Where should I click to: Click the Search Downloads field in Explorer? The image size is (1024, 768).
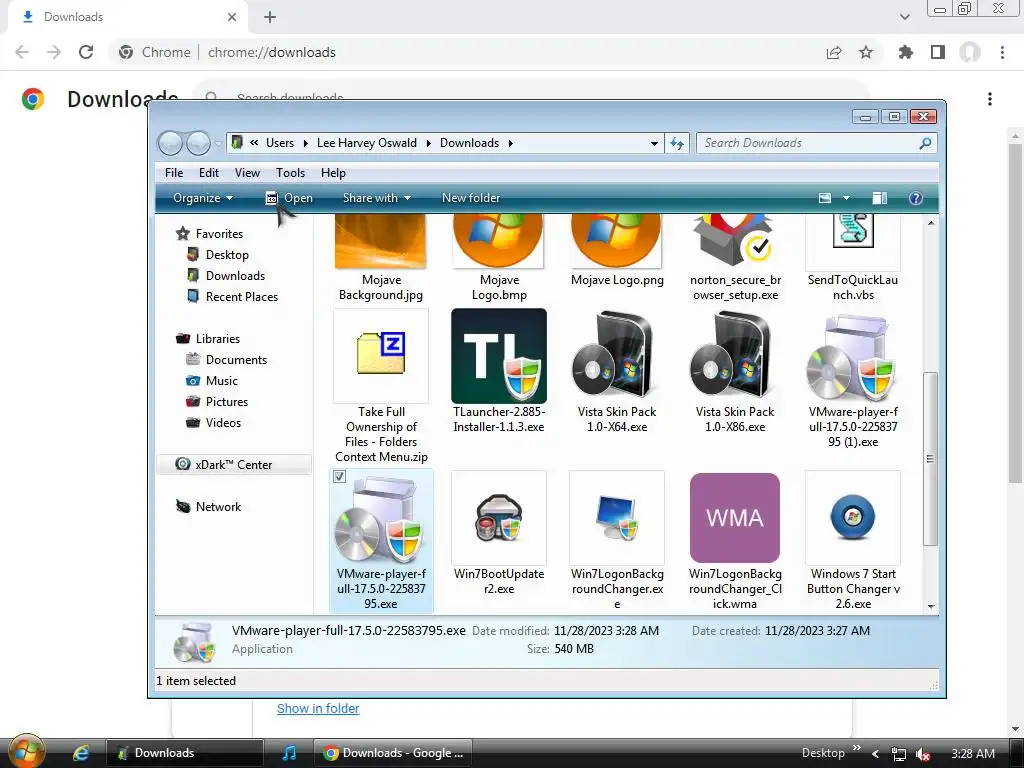click(x=816, y=143)
